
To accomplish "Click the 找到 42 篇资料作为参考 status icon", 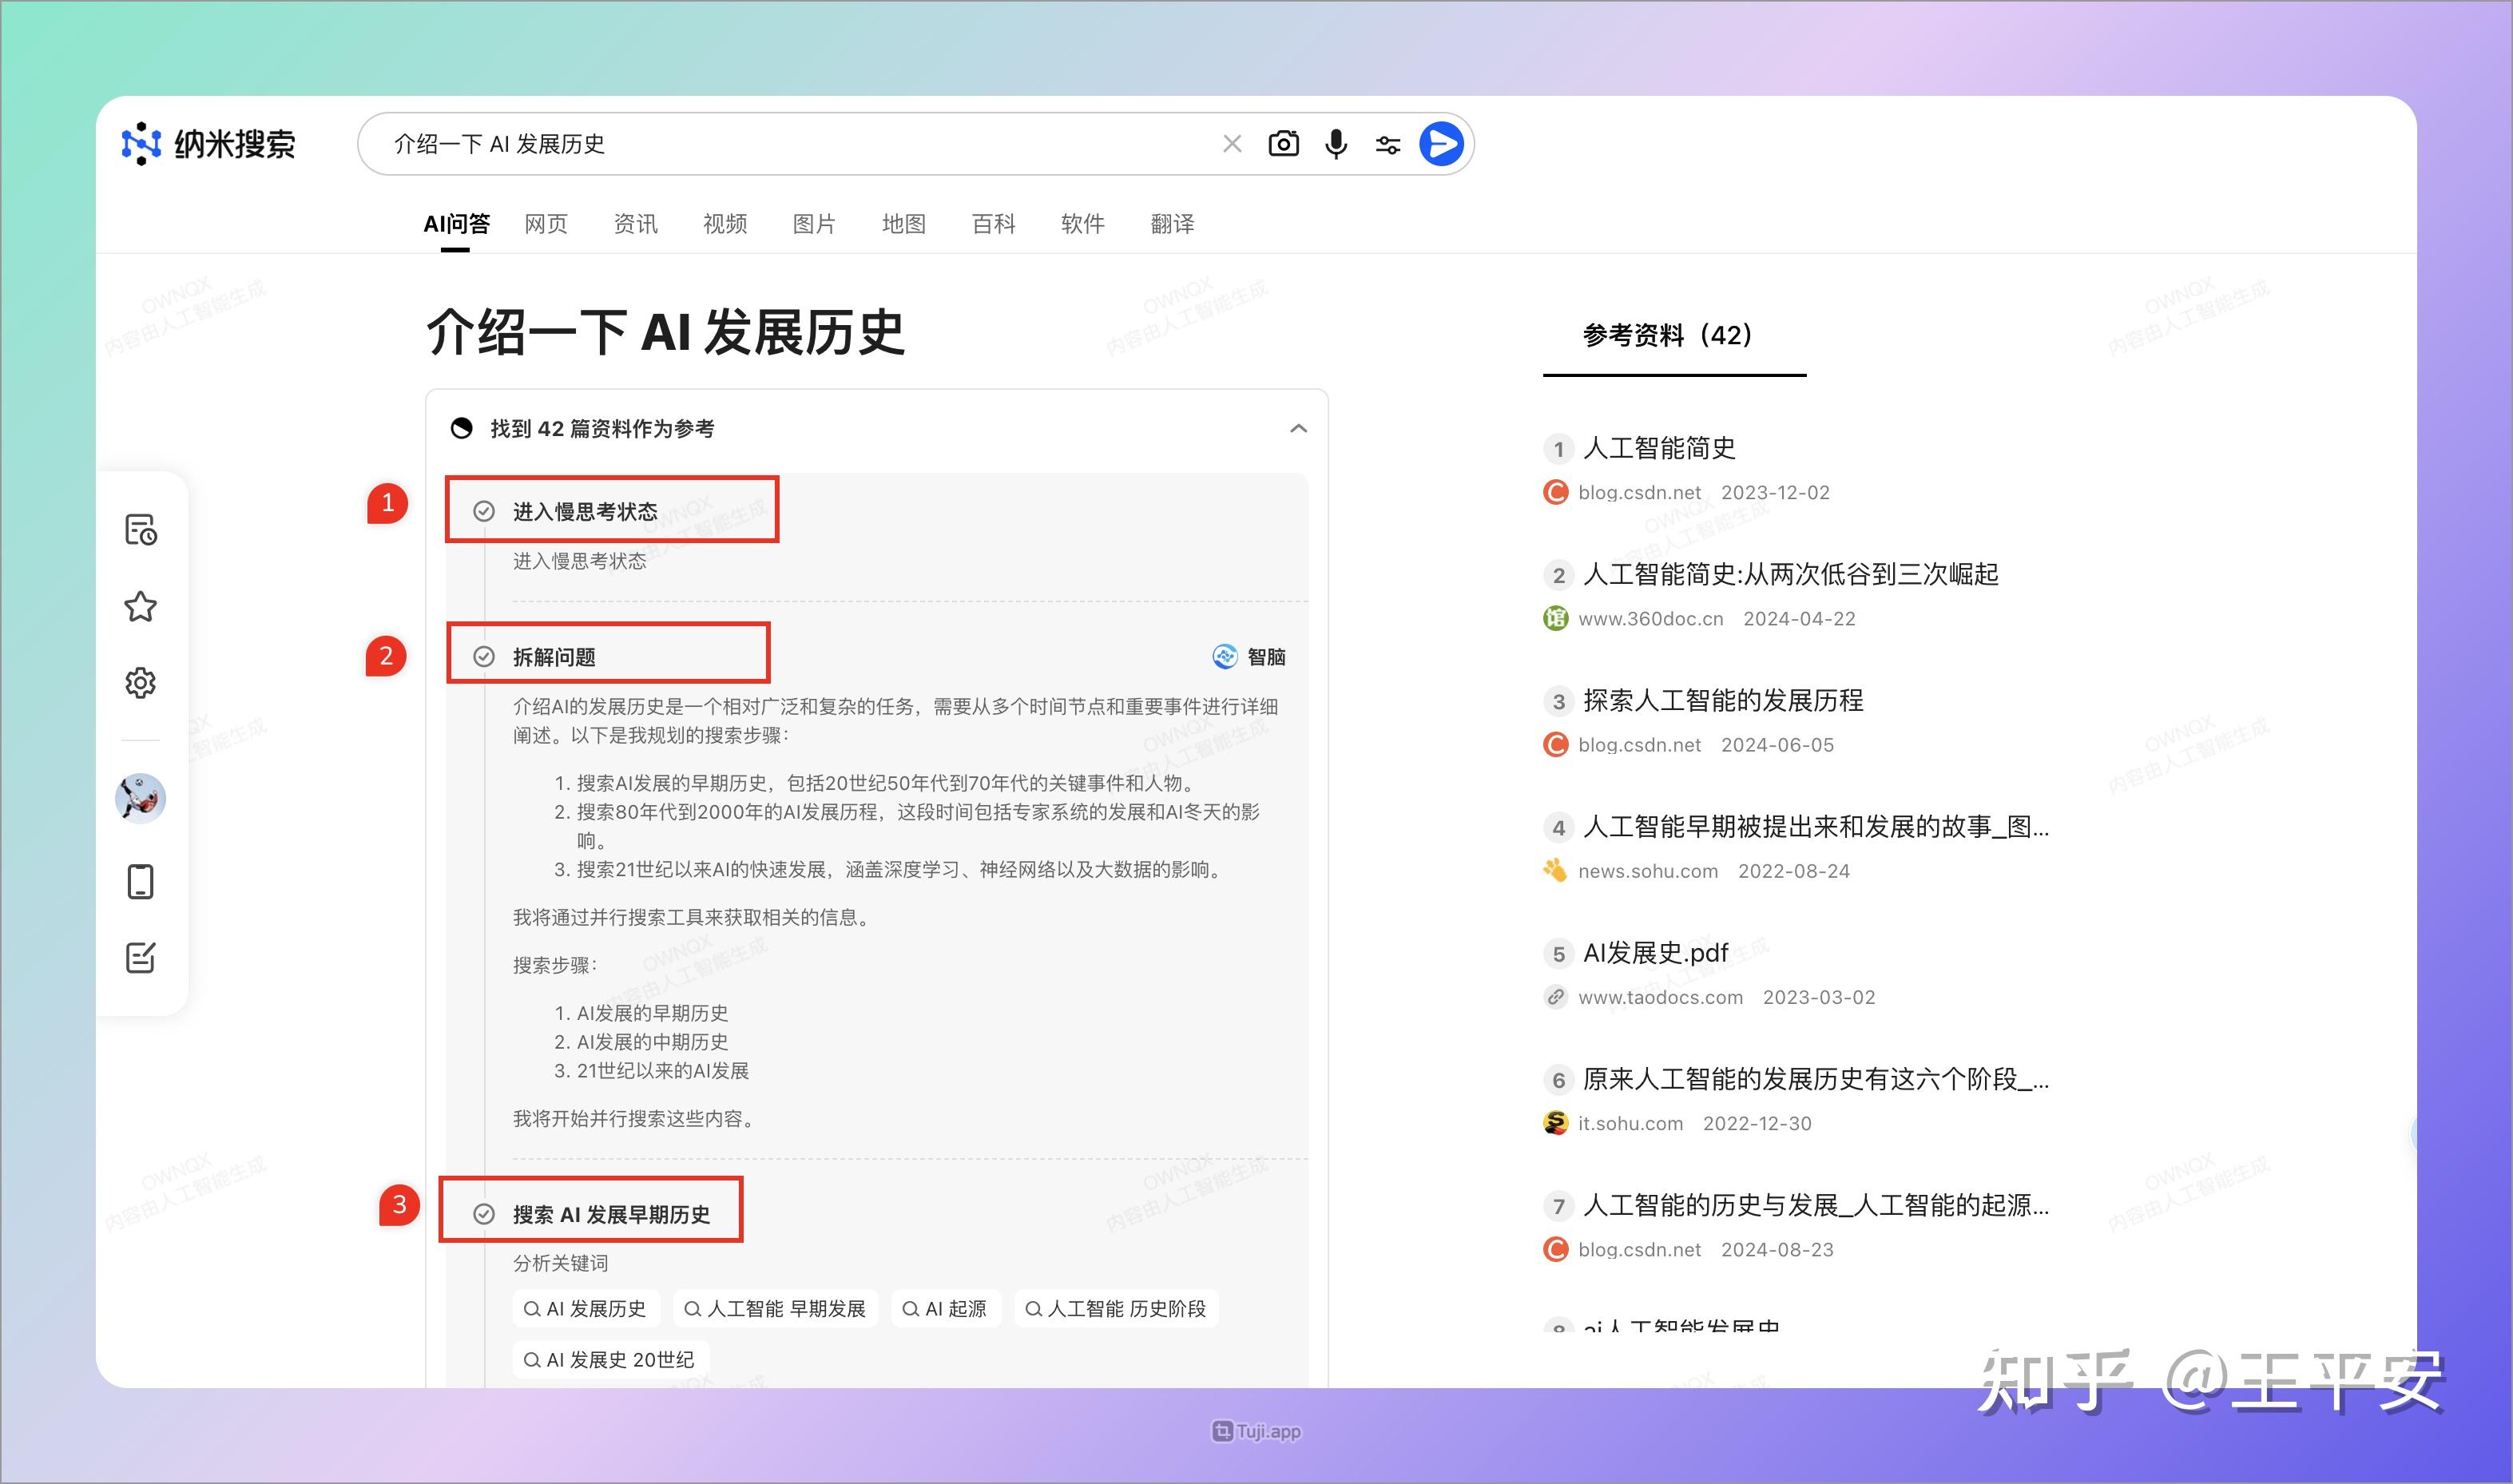I will coord(461,429).
